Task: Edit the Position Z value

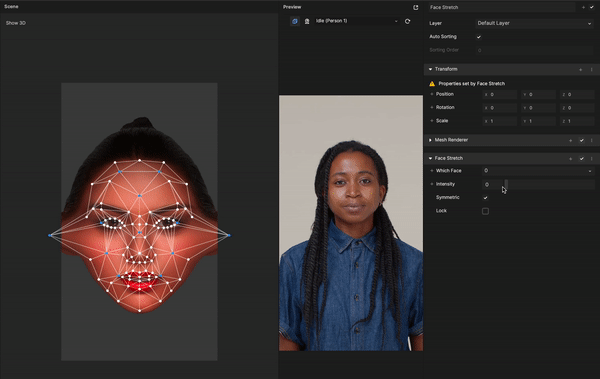Action: pyautogui.click(x=577, y=94)
